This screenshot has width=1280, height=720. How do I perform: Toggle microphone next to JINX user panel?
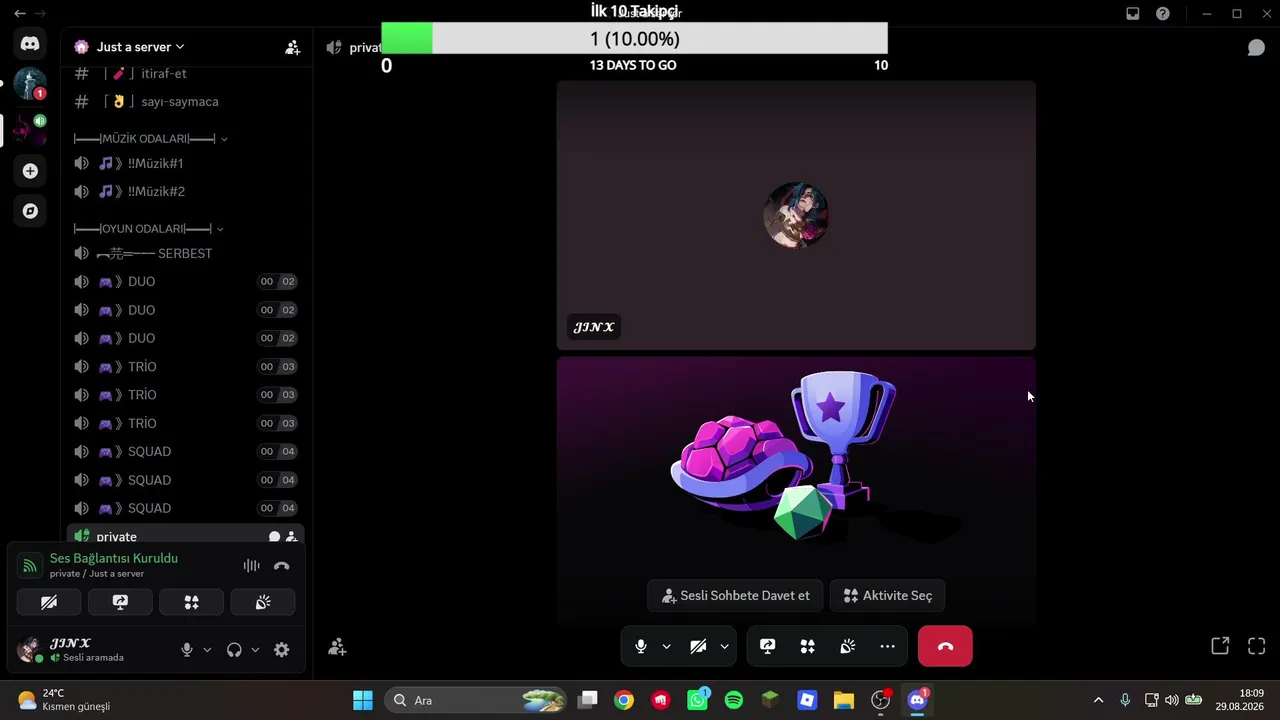[186, 650]
